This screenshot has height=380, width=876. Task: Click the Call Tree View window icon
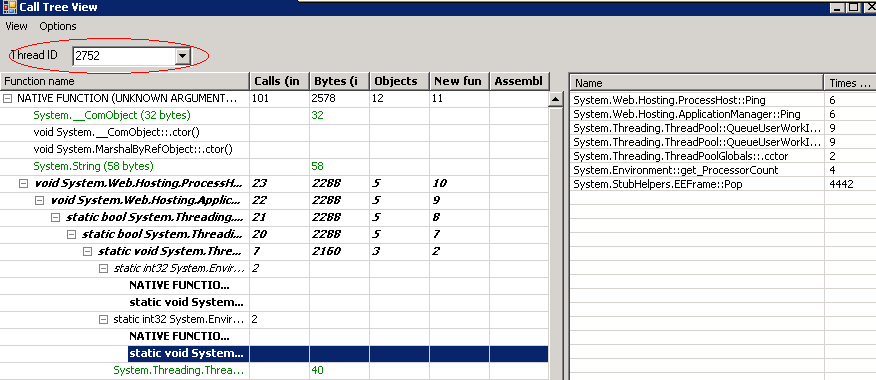click(x=8, y=7)
